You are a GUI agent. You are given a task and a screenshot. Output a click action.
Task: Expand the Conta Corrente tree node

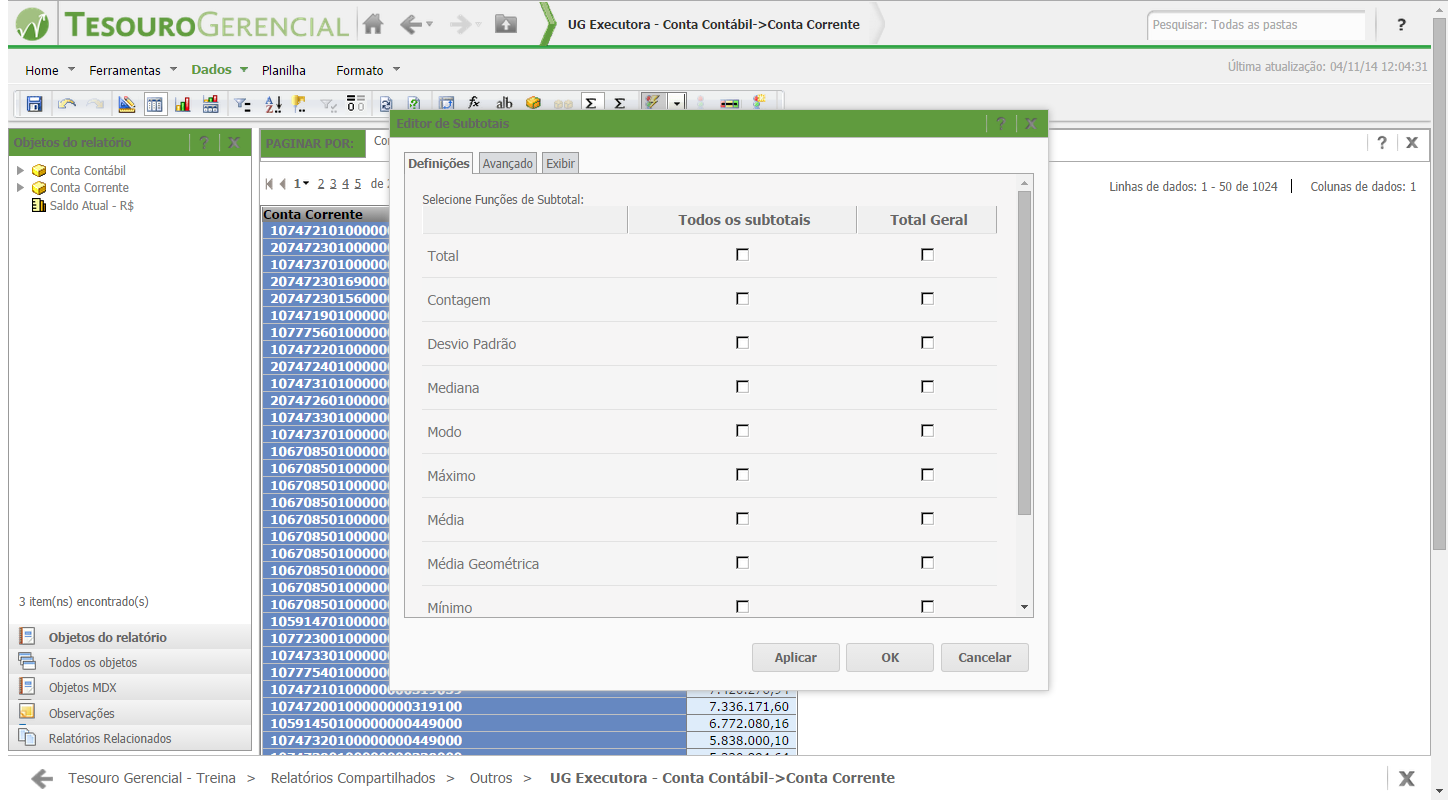tap(21, 187)
